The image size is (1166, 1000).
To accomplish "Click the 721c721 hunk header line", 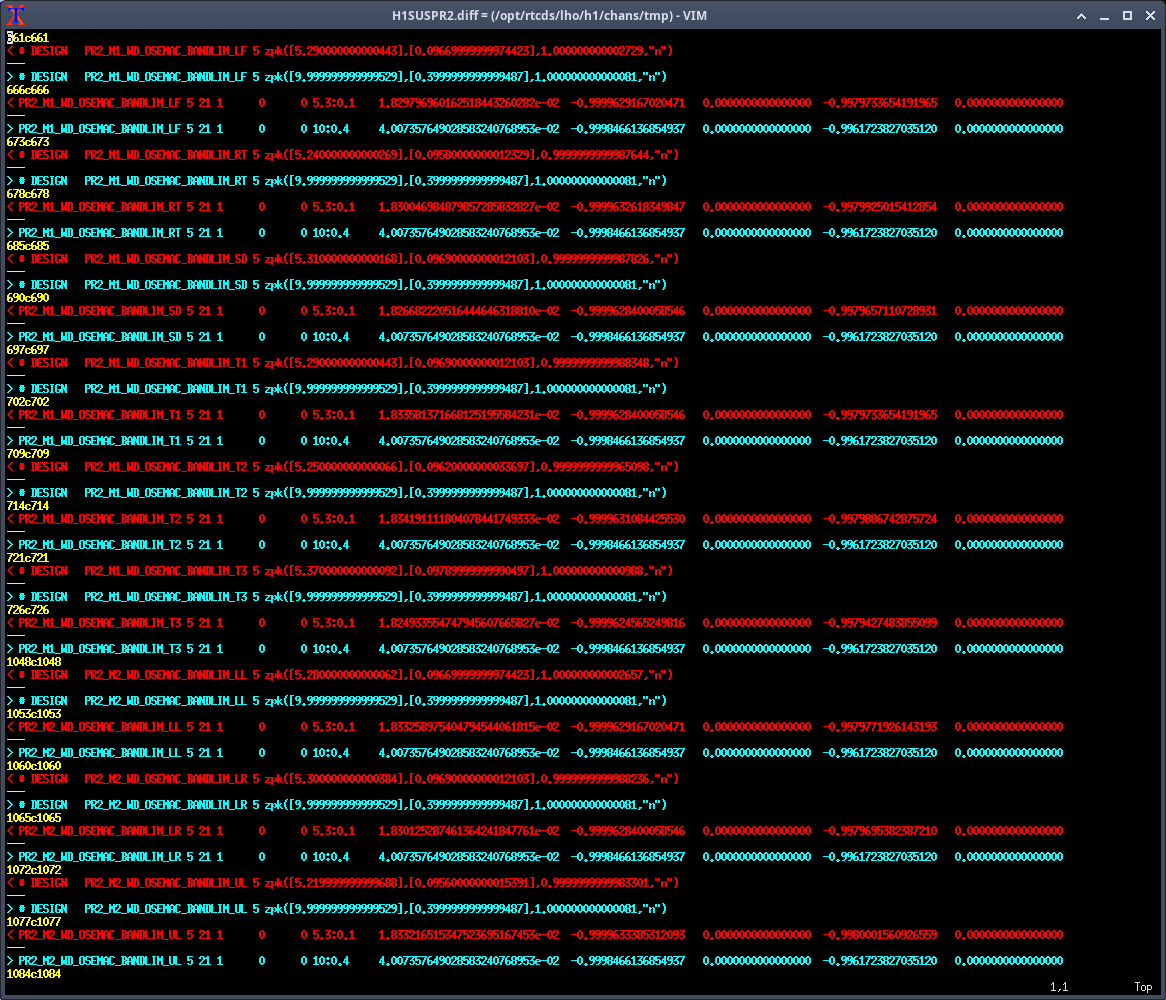I will [27, 558].
